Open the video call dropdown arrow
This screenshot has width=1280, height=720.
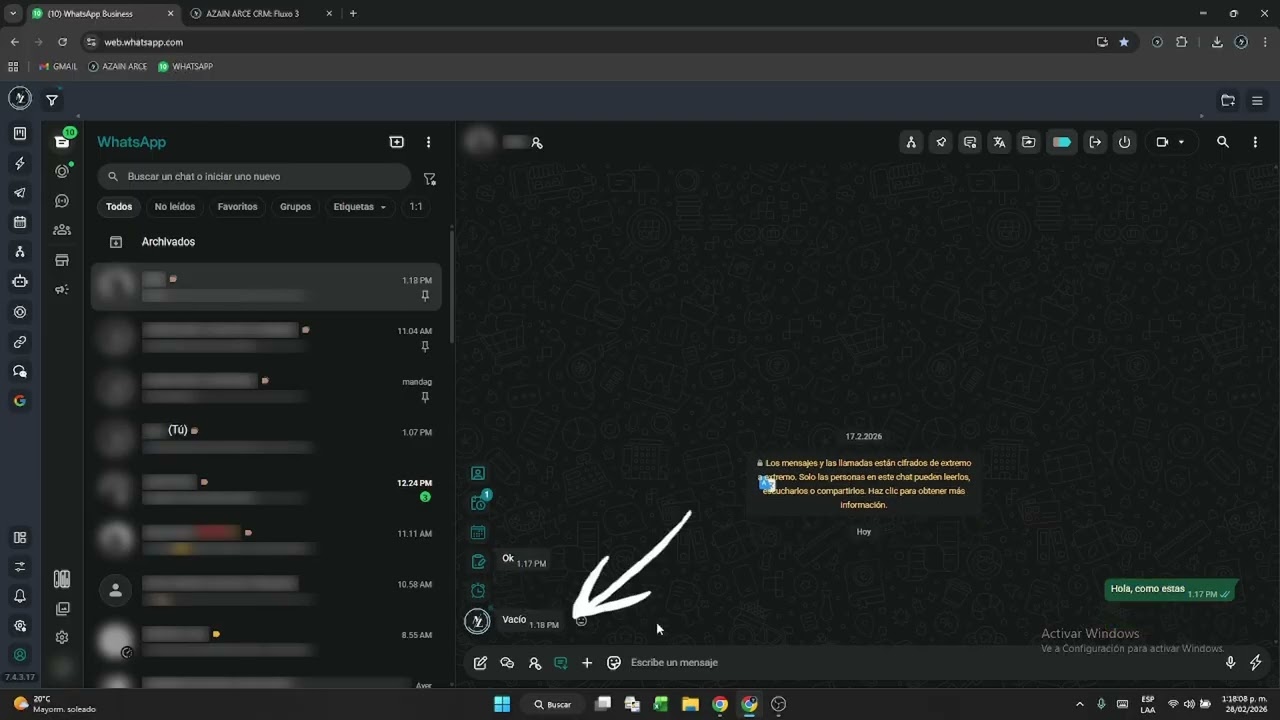coord(1181,142)
